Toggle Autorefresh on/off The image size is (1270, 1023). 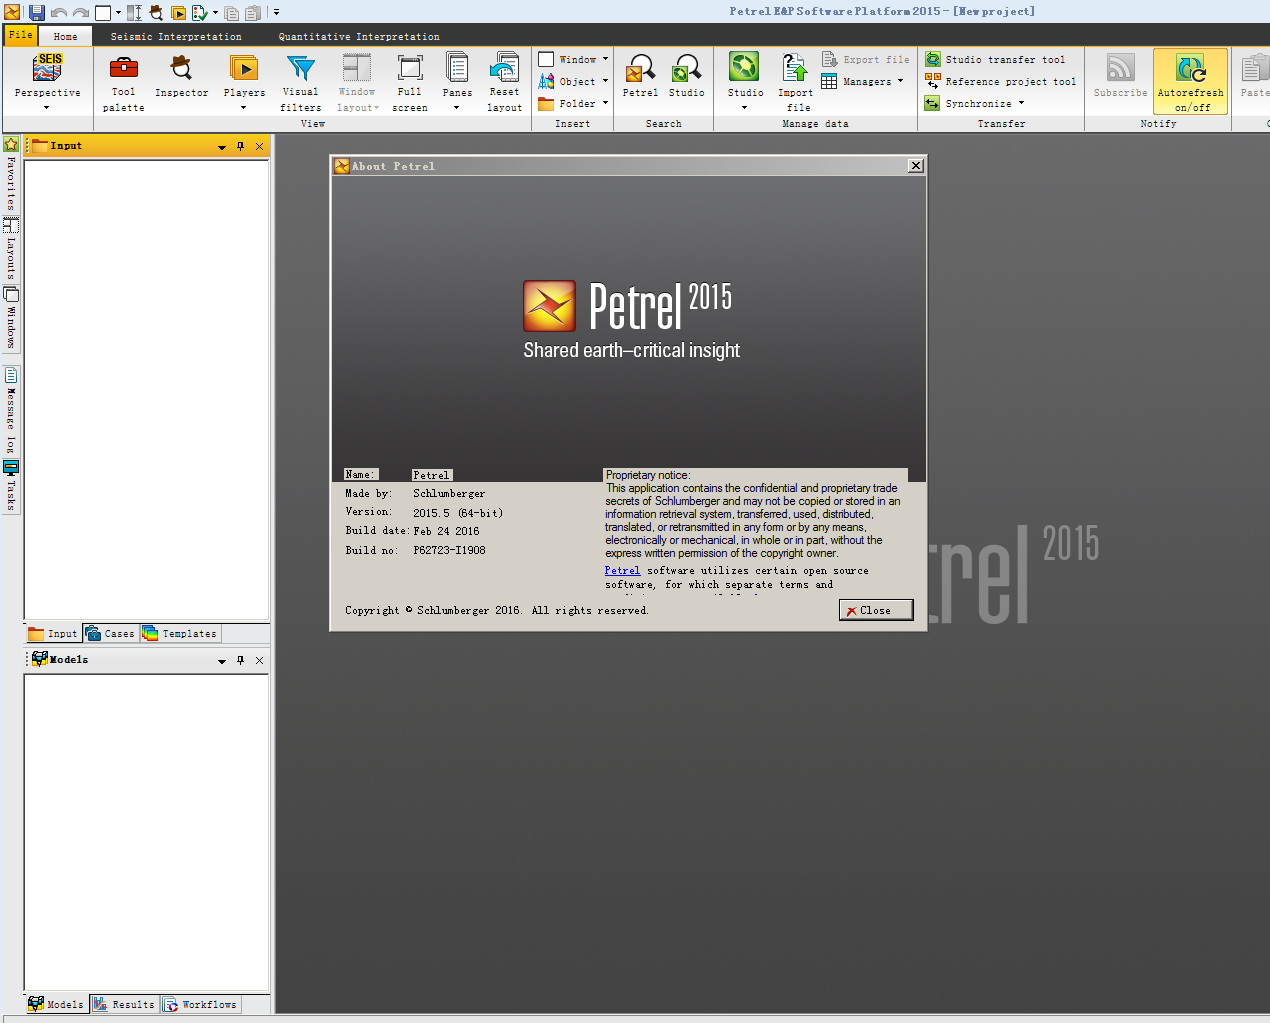1190,82
